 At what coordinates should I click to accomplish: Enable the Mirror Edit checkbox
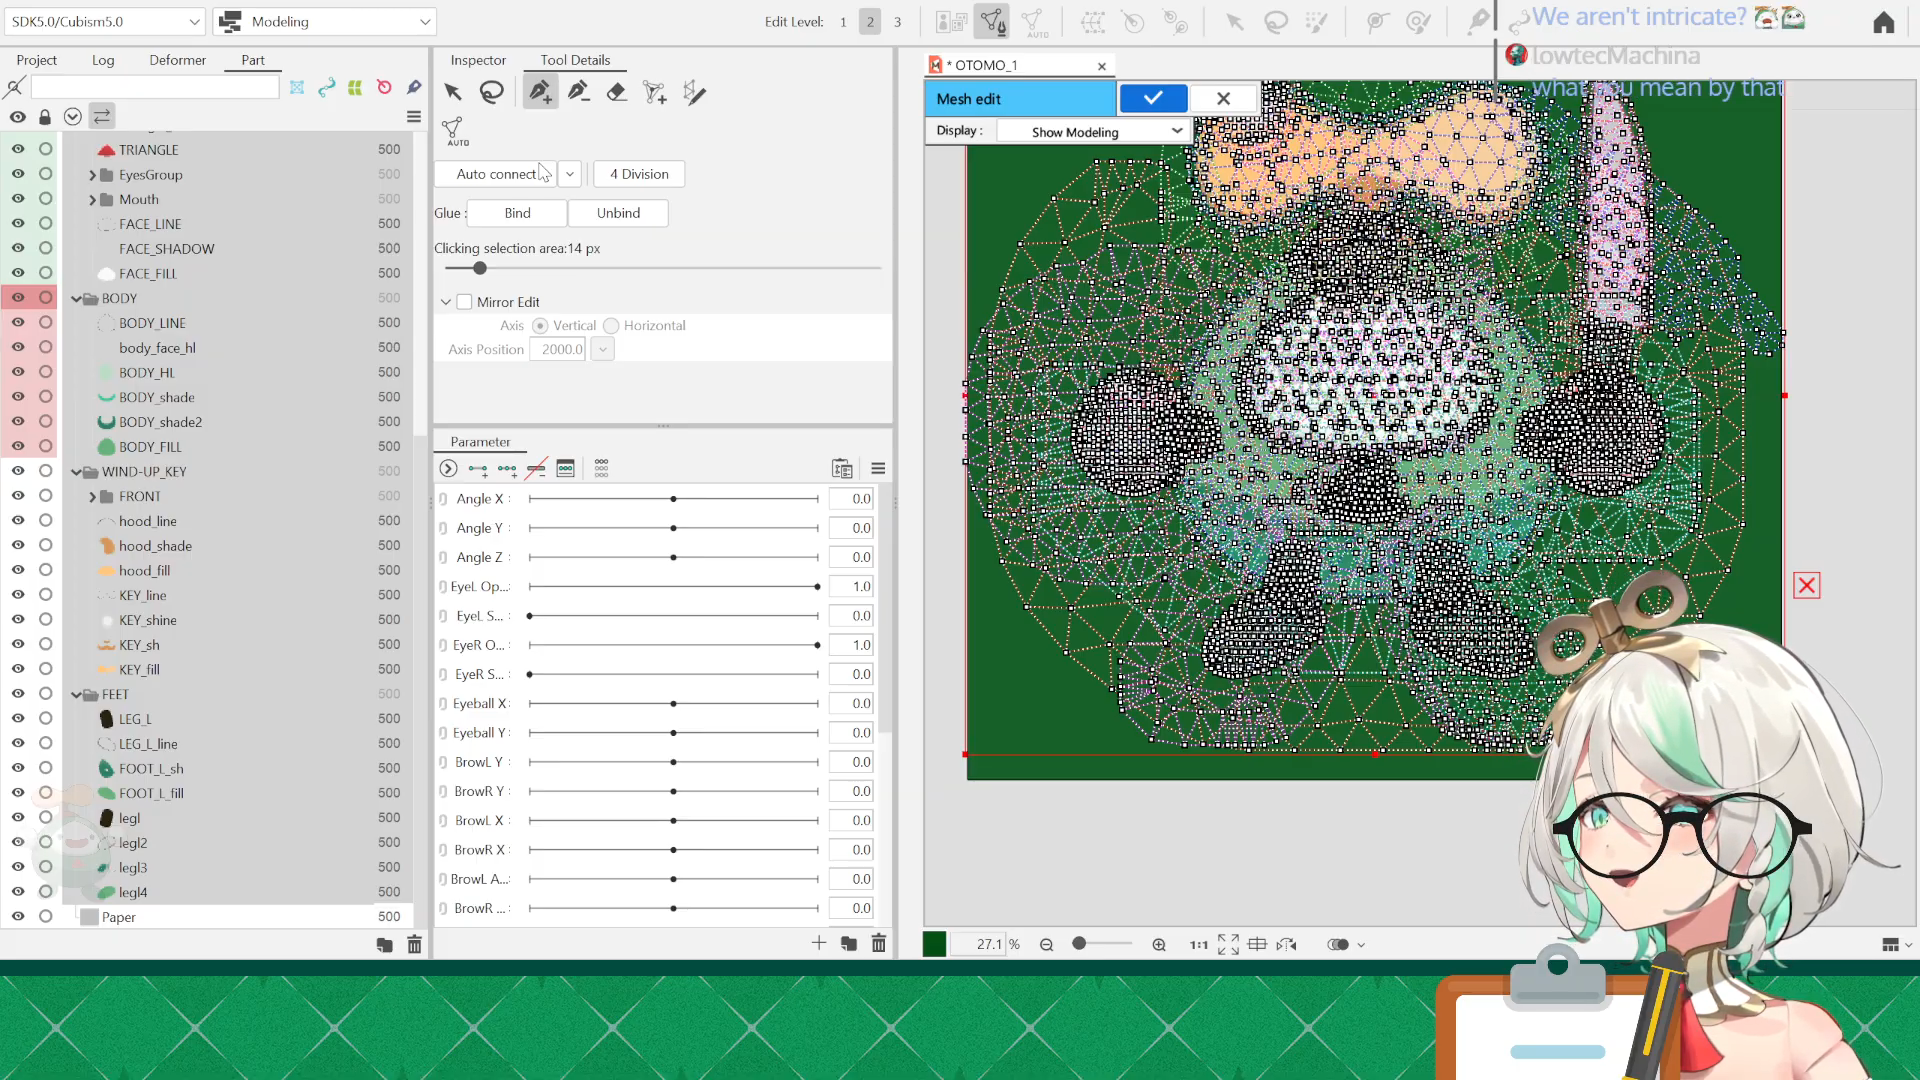[465, 302]
